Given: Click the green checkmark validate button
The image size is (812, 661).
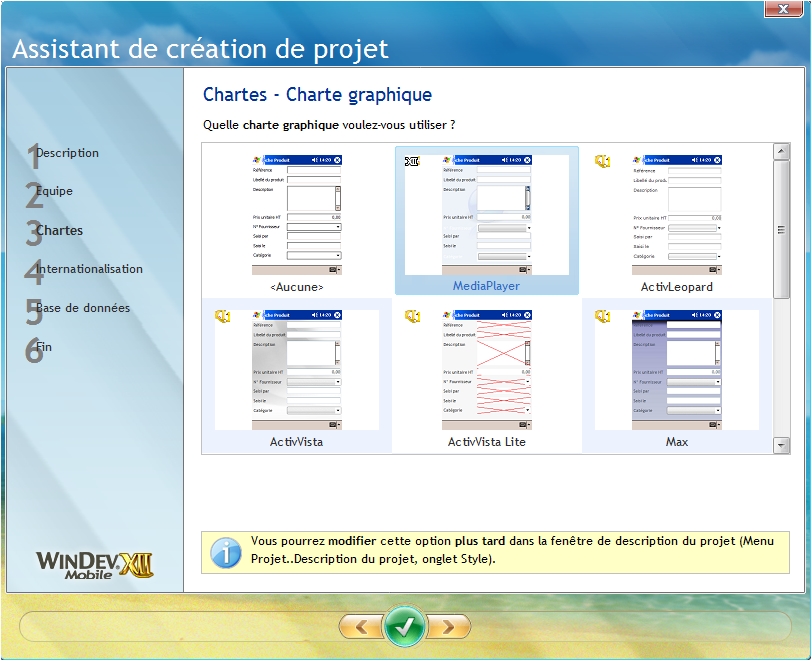Looking at the screenshot, I should click(404, 626).
